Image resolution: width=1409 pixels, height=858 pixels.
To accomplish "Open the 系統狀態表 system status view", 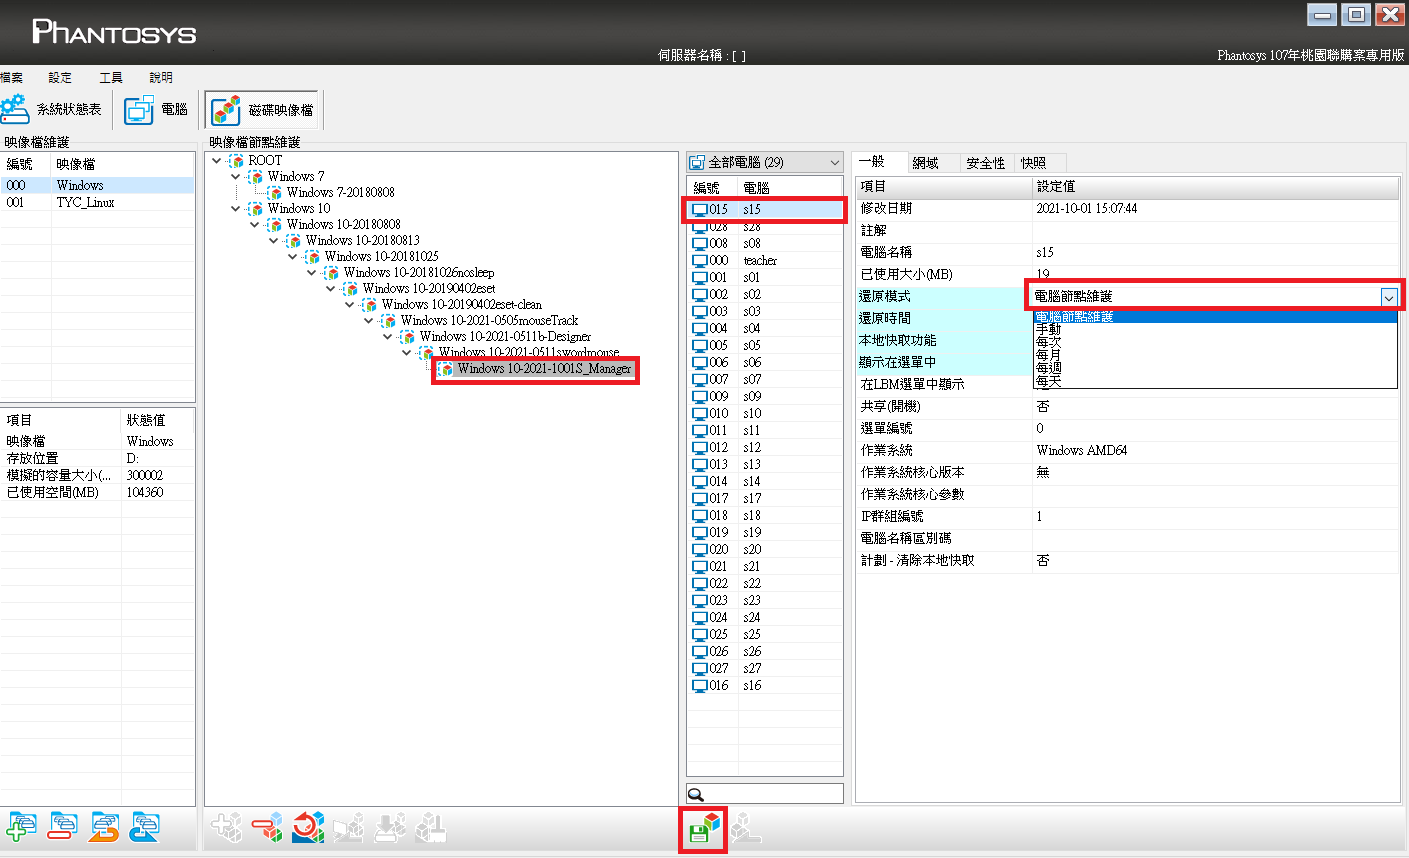I will (52, 109).
